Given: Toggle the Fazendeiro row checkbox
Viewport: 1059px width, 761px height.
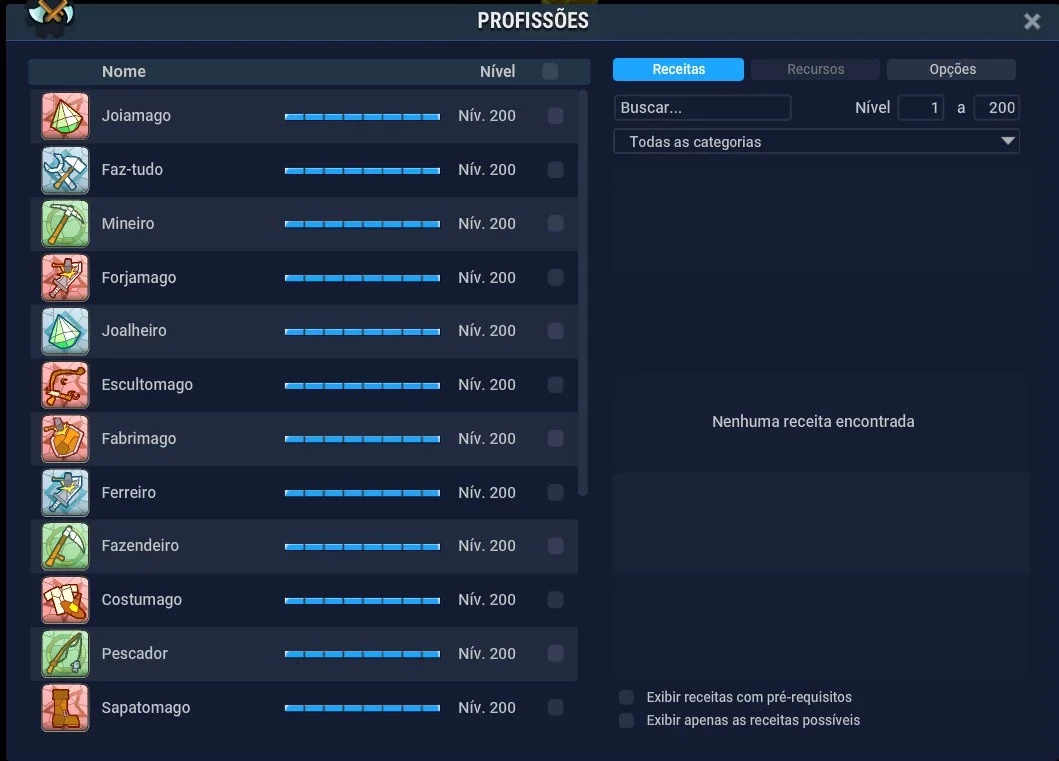Looking at the screenshot, I should [x=556, y=546].
